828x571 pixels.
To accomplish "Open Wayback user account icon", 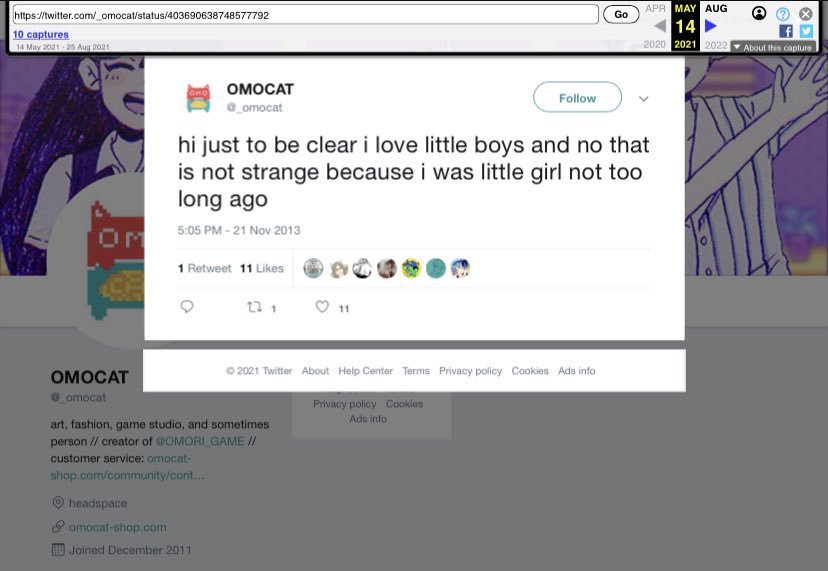I will click(x=759, y=13).
